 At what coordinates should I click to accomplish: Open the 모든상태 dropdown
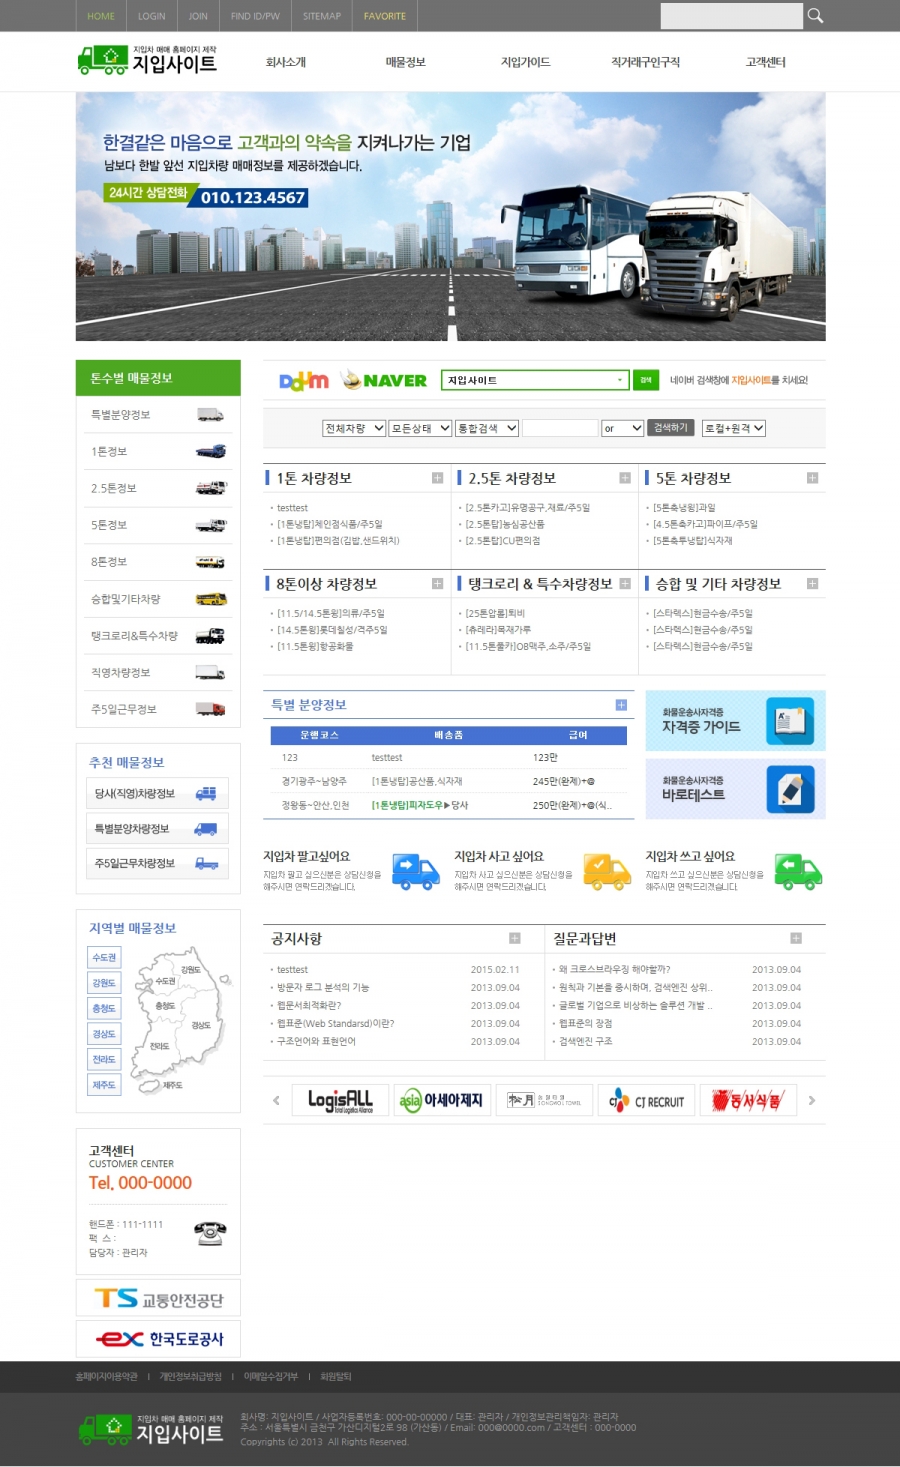pyautogui.click(x=420, y=428)
